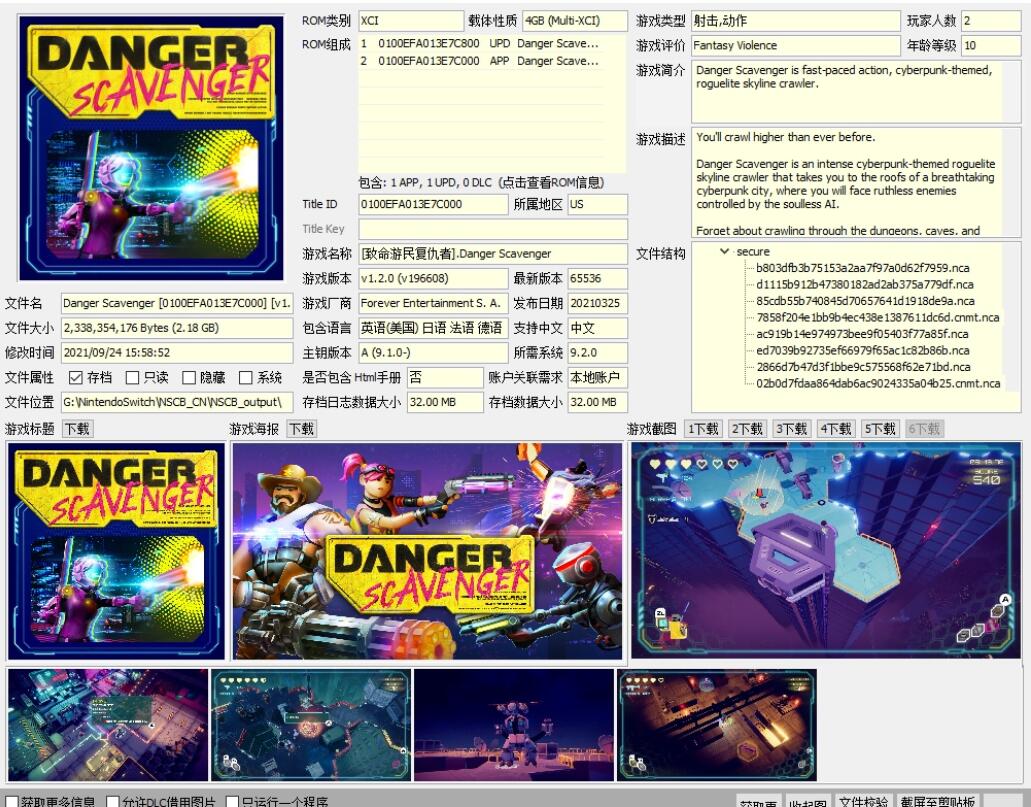Click the 存档日志数据大小 32.00 MB field
The height and width of the screenshot is (807, 1031).
coord(445,402)
